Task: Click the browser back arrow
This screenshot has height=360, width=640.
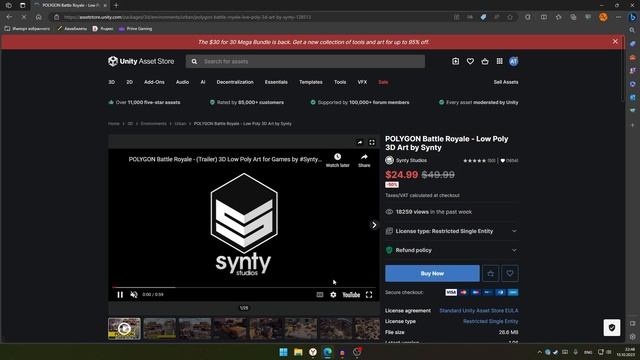Action: (9, 17)
